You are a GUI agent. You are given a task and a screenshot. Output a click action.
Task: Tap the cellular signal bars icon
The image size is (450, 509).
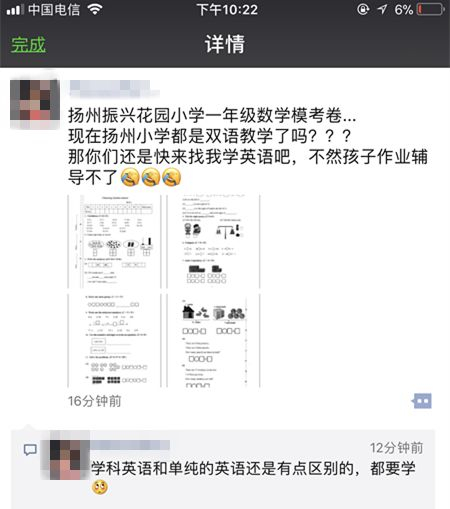point(15,10)
